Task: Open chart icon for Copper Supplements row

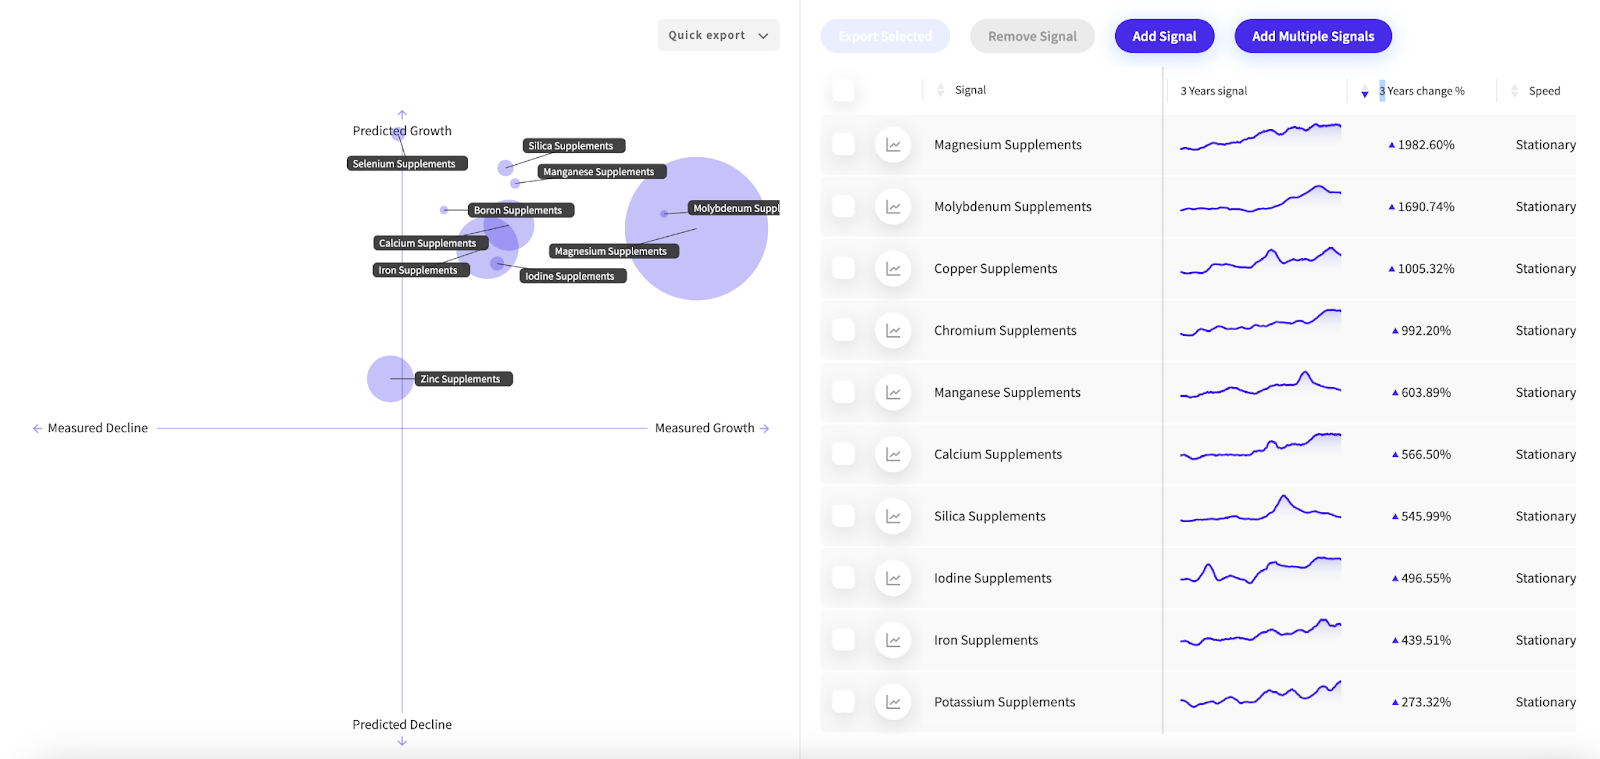Action: [x=893, y=269]
